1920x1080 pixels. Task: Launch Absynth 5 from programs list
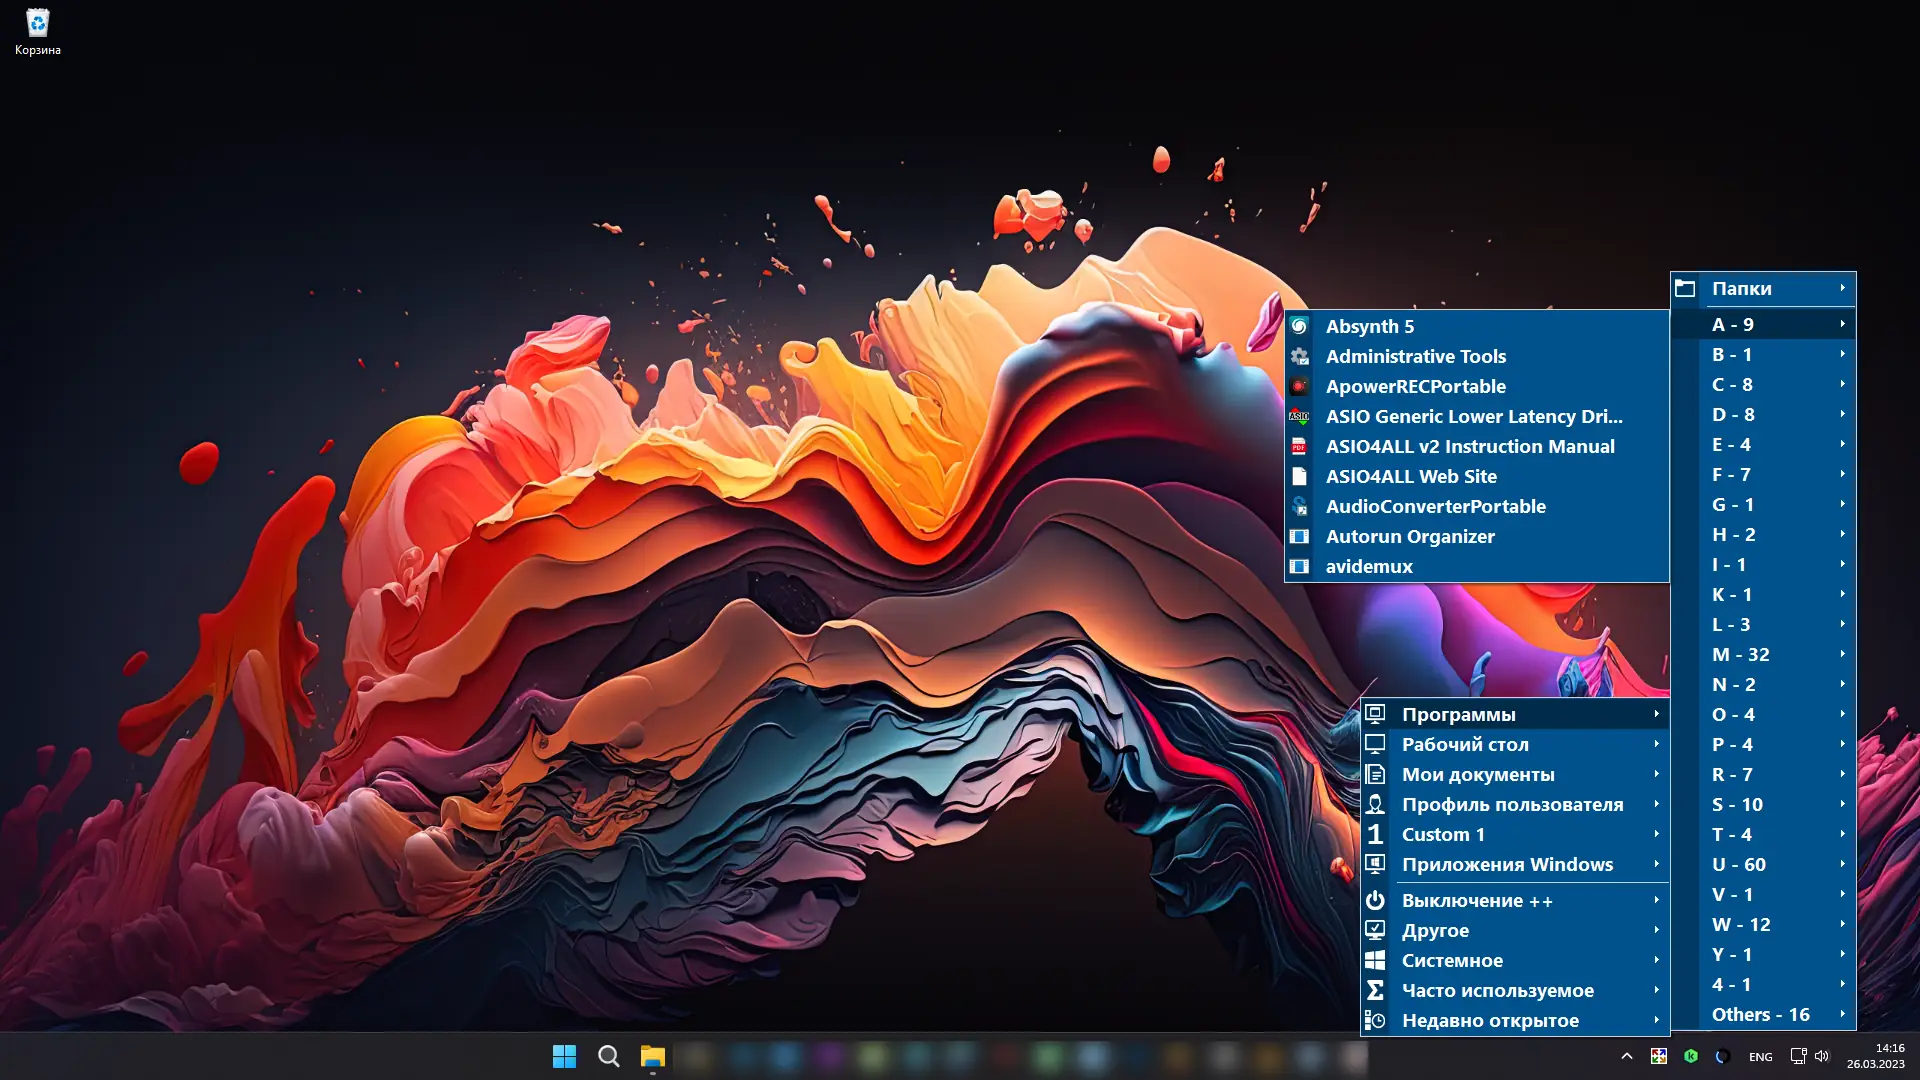[x=1369, y=326]
